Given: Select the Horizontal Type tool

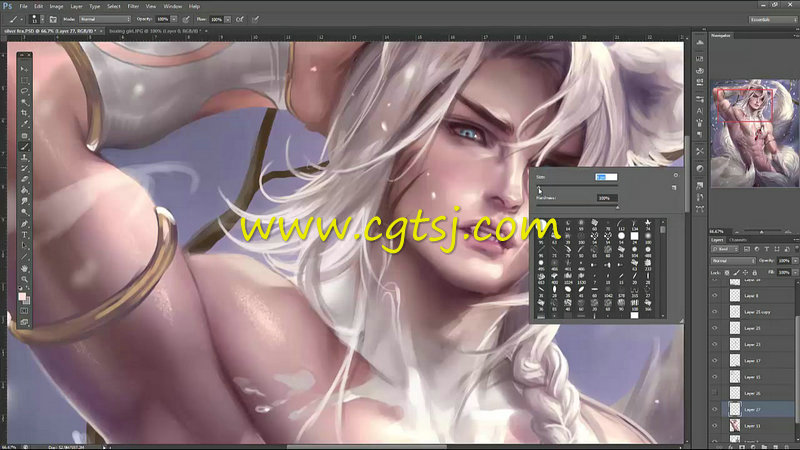Looking at the screenshot, I should (x=24, y=235).
